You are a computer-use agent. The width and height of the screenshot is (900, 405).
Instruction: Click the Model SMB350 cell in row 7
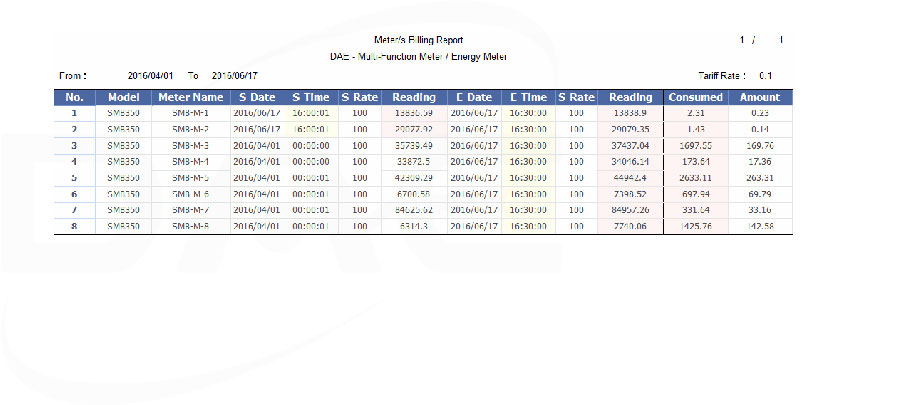coord(123,210)
